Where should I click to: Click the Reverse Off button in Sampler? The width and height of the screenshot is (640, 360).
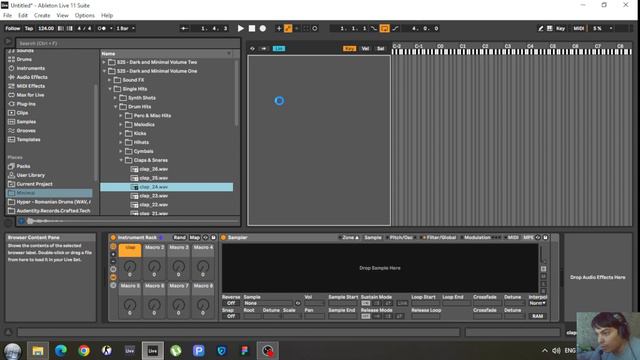(x=231, y=303)
